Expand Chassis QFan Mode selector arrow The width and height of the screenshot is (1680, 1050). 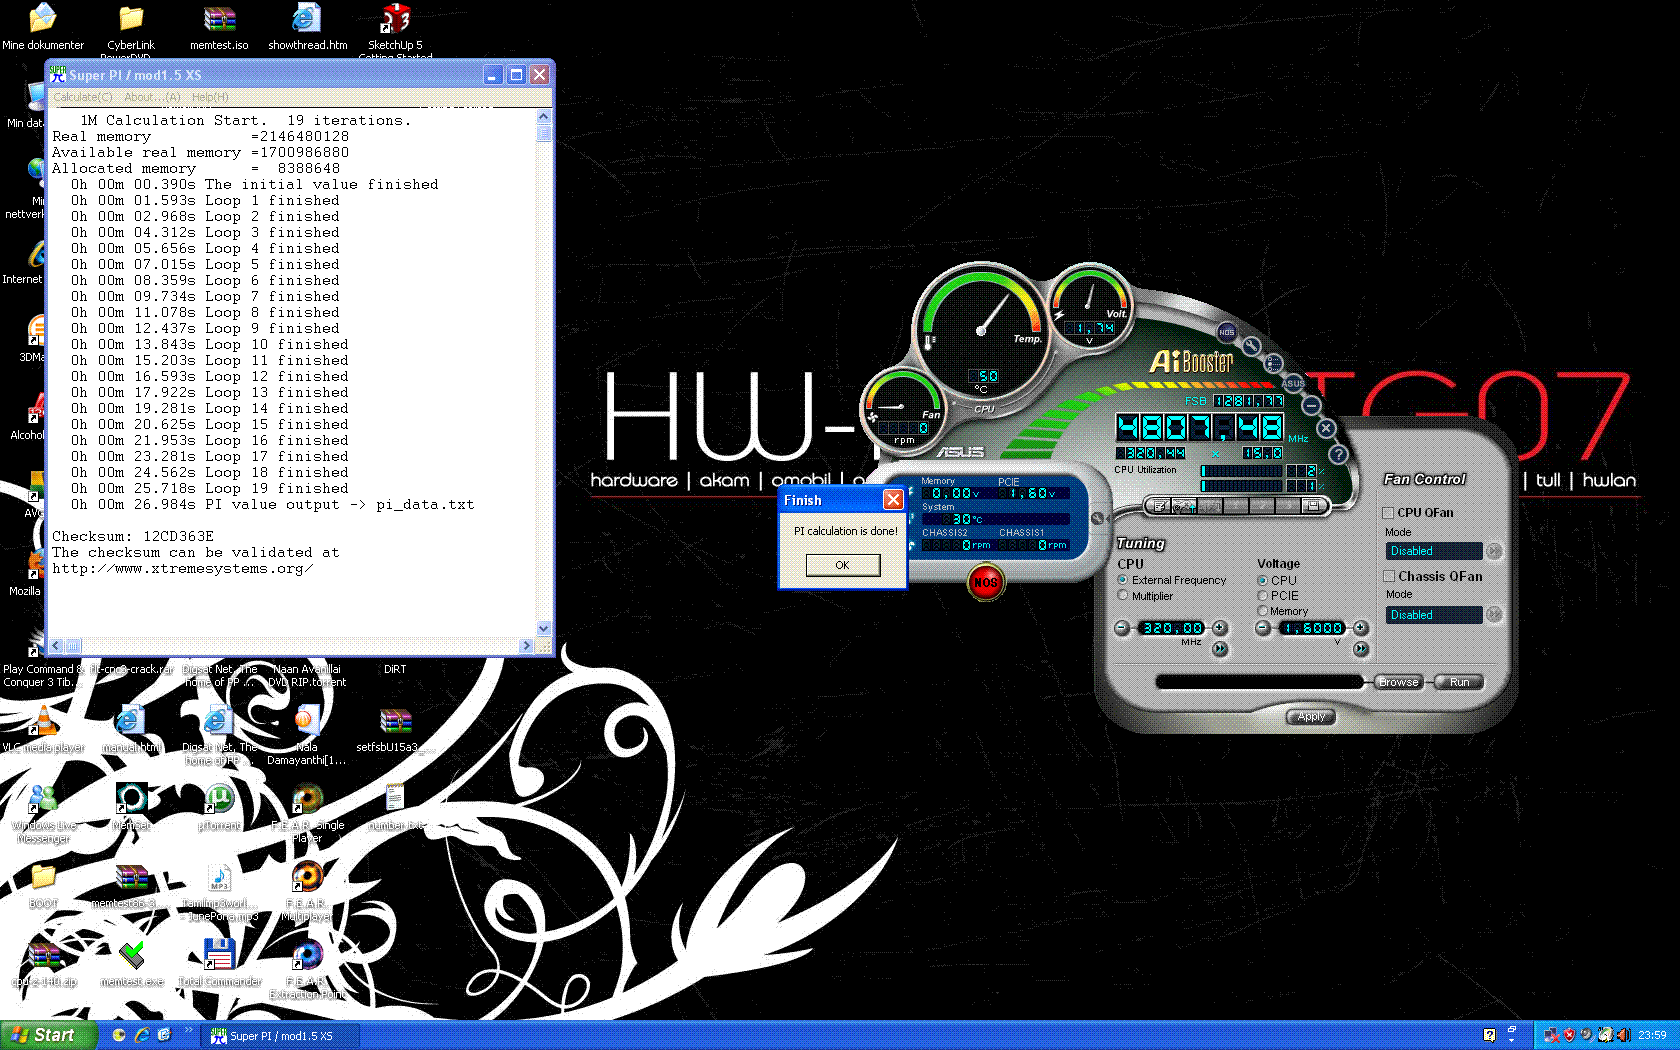tap(1494, 615)
